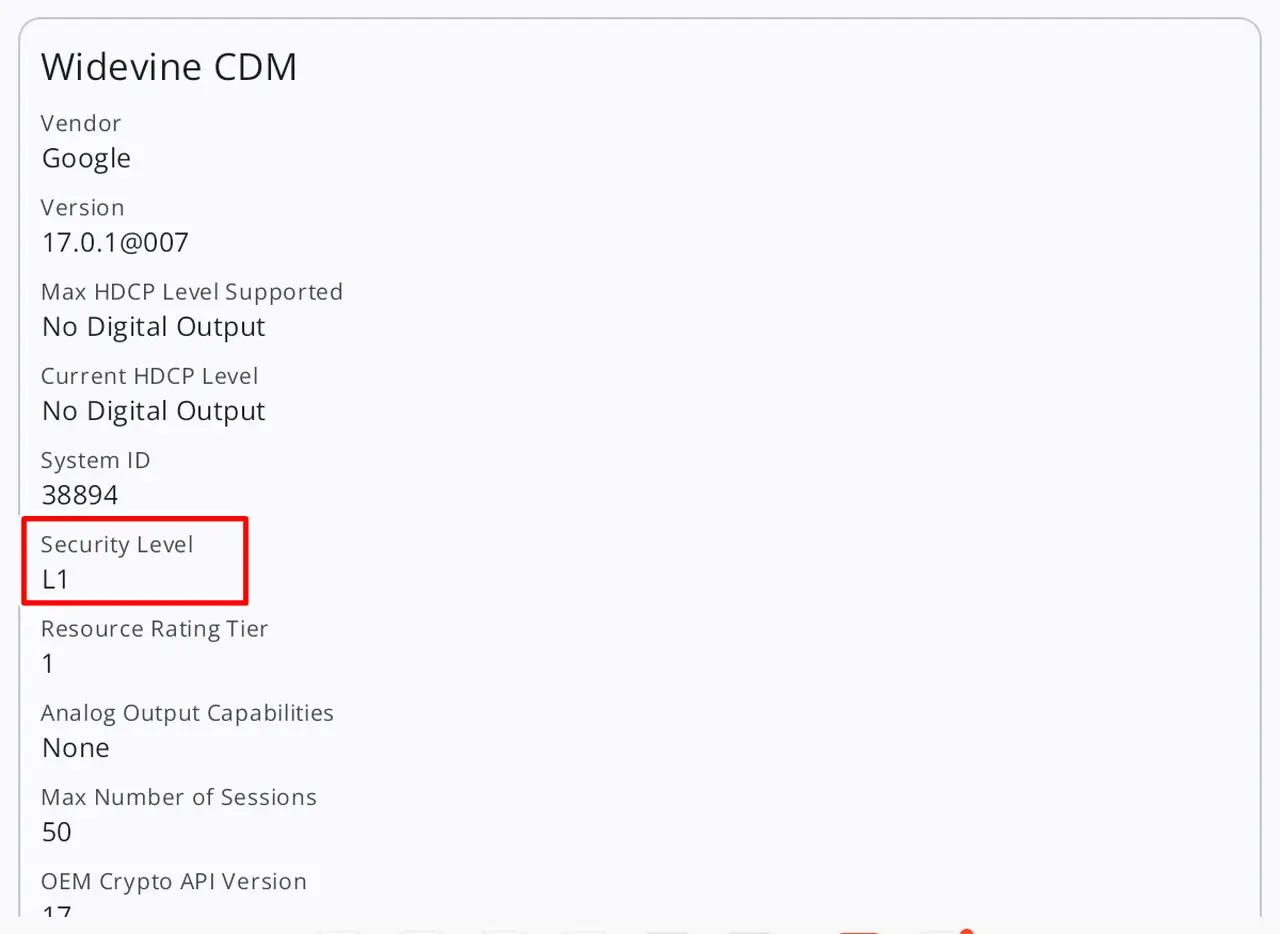
Task: Click the value under Current HDCP Level
Action: point(154,411)
